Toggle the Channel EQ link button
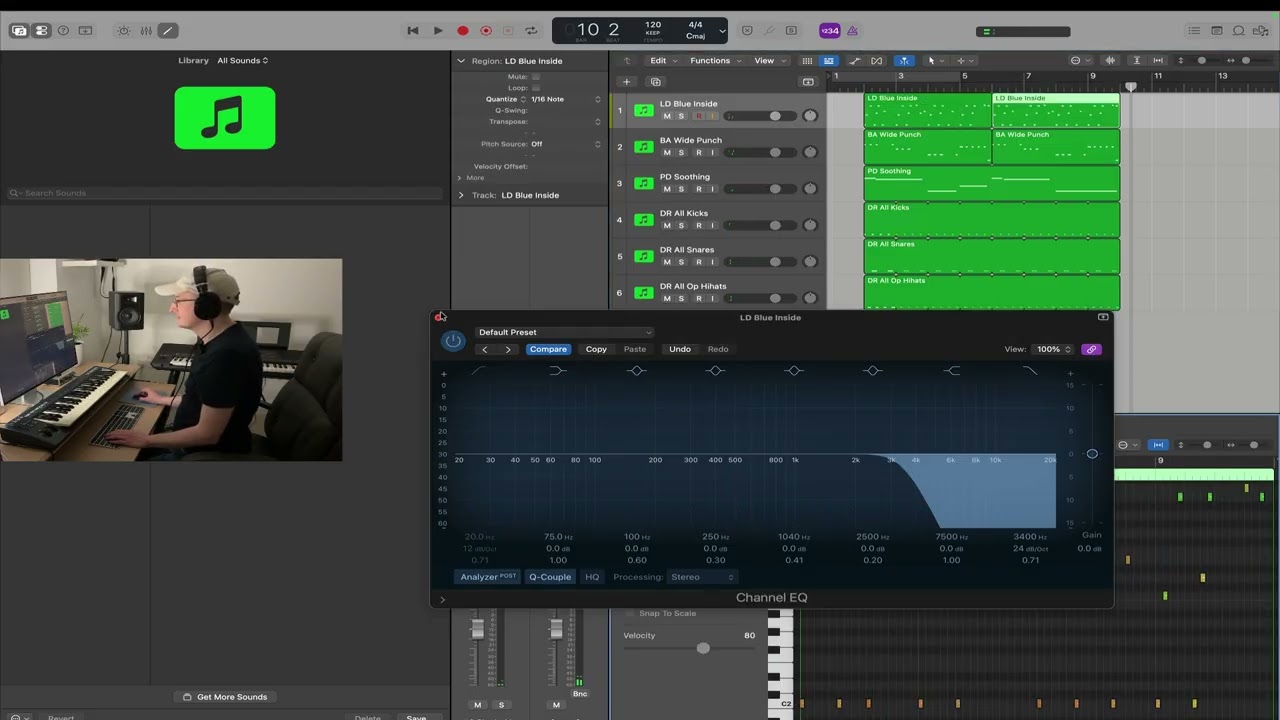This screenshot has height=720, width=1280. pyautogui.click(x=1091, y=349)
